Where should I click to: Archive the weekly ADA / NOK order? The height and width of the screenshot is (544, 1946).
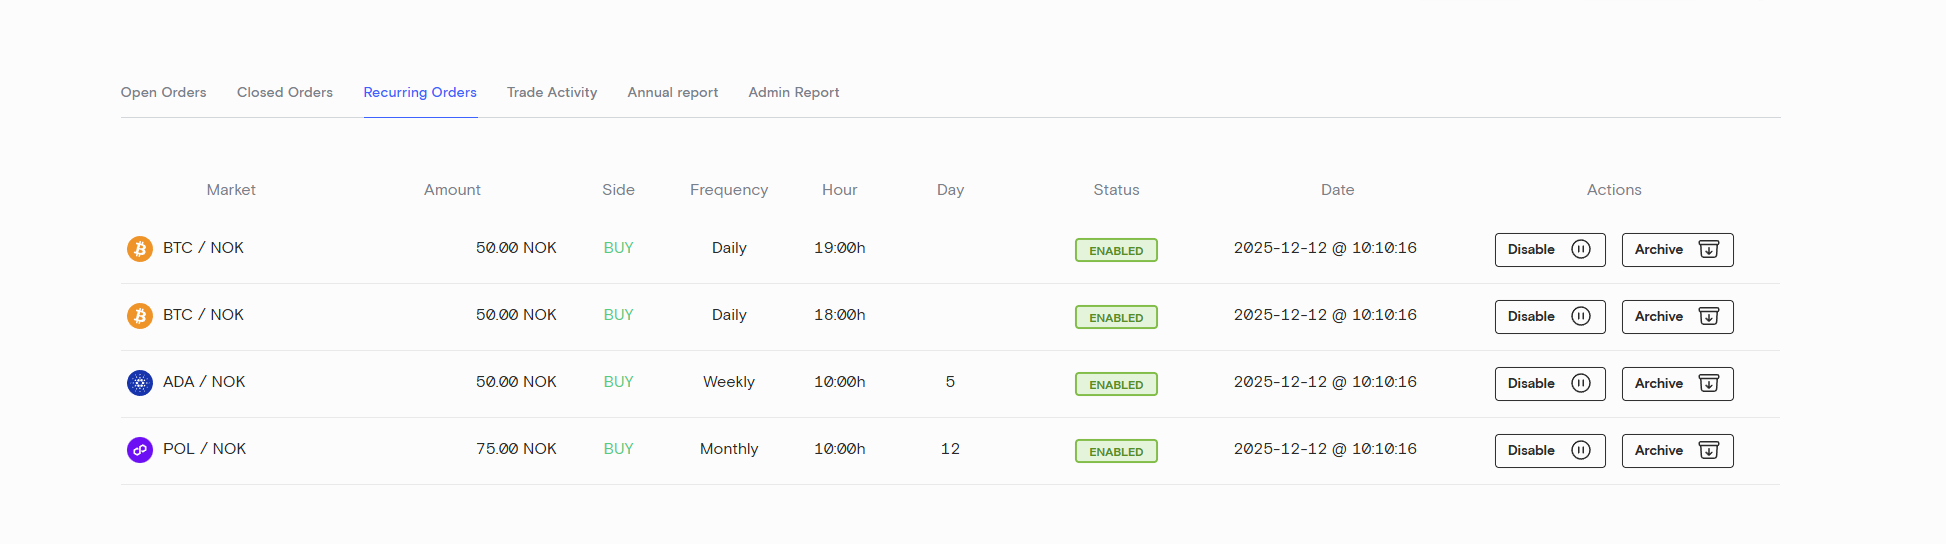[x=1678, y=384]
